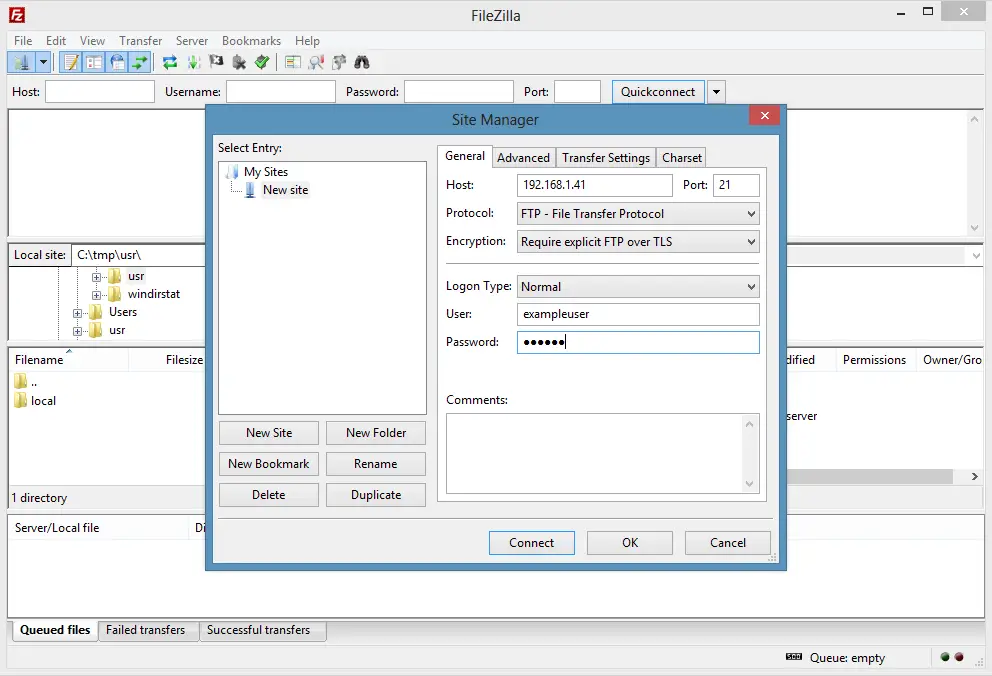Expand the usr node under tmp
This screenshot has width=992, height=676.
click(96, 277)
